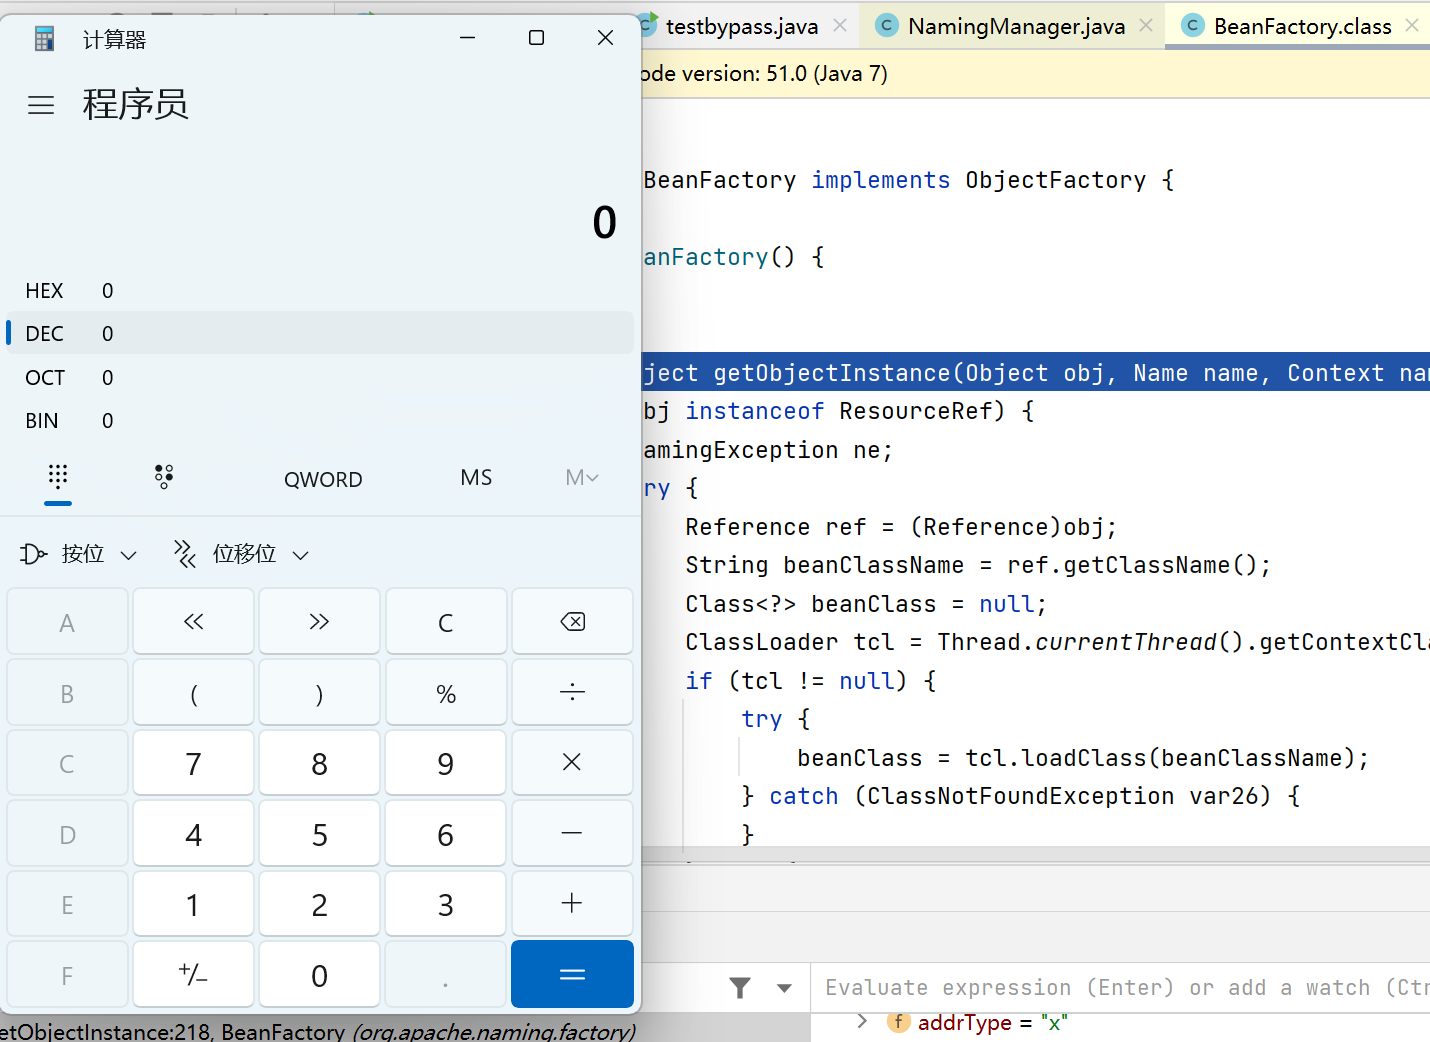Click the open parenthesis key
This screenshot has width=1430, height=1042.
point(193,692)
